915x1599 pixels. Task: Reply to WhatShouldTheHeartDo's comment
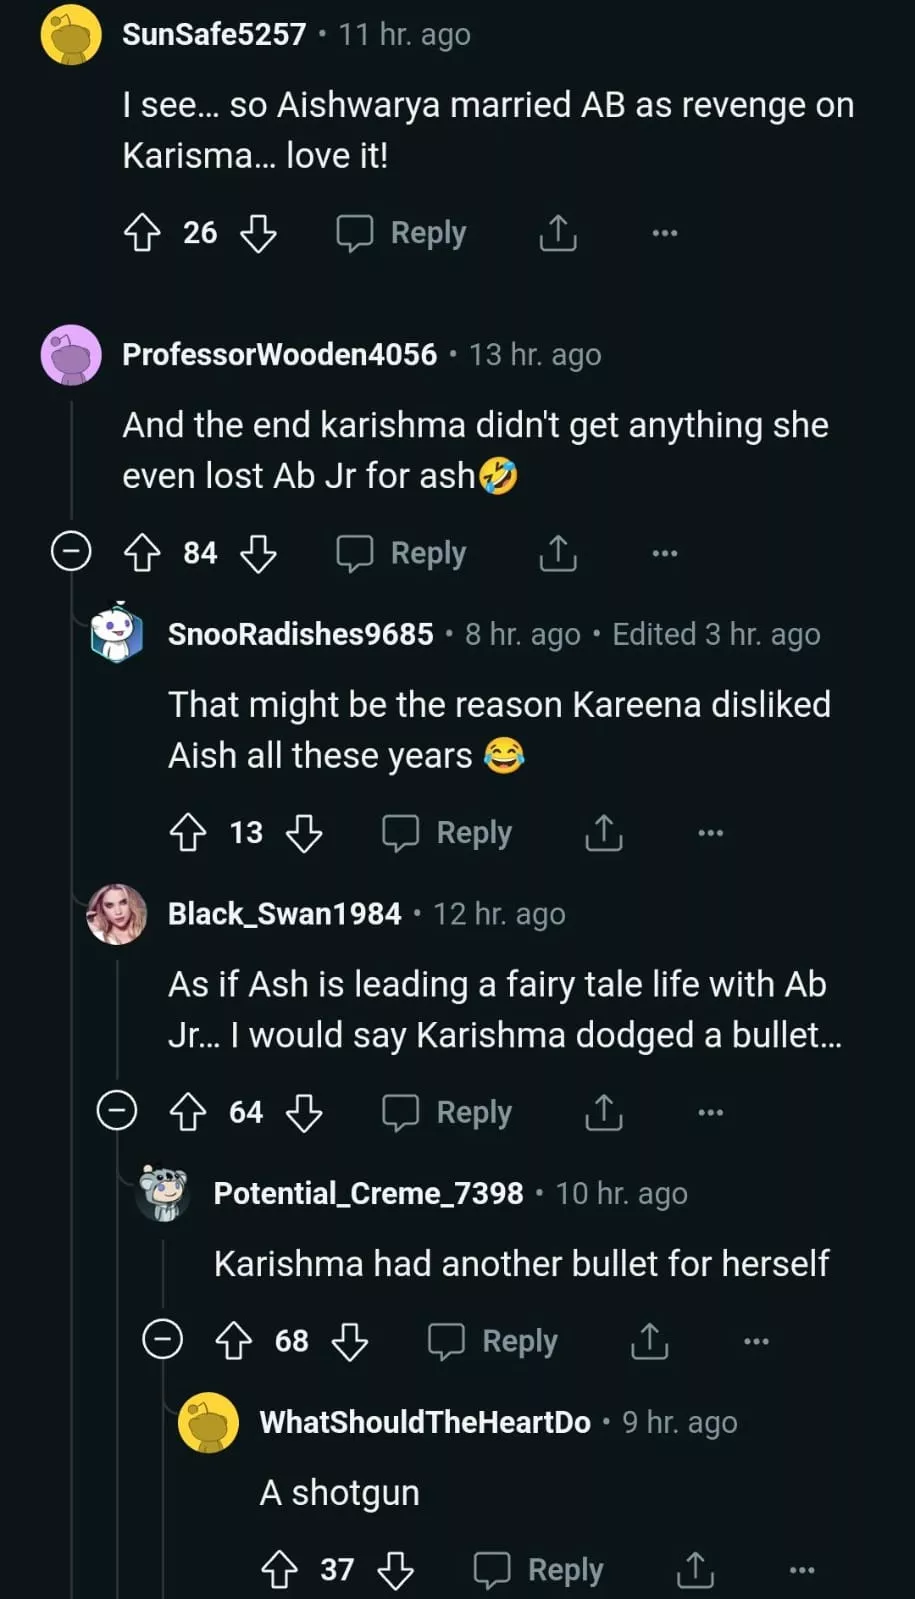click(539, 1570)
